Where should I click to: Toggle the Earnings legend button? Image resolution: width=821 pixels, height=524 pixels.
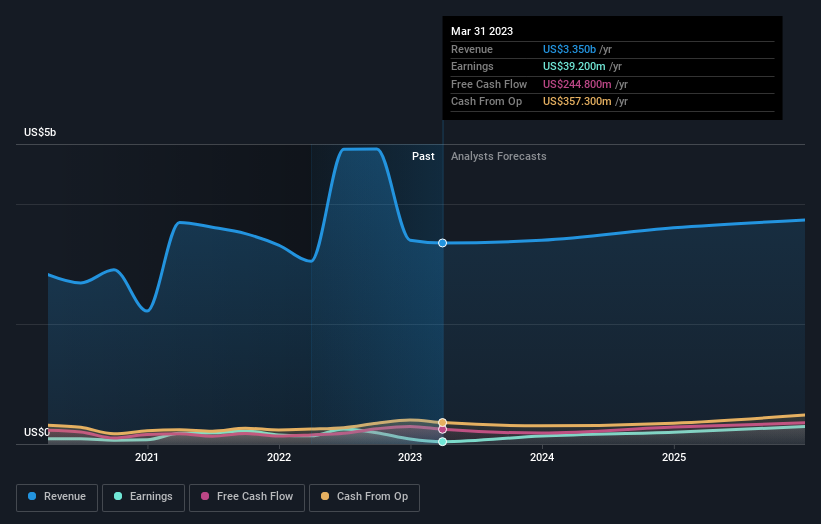tap(143, 497)
